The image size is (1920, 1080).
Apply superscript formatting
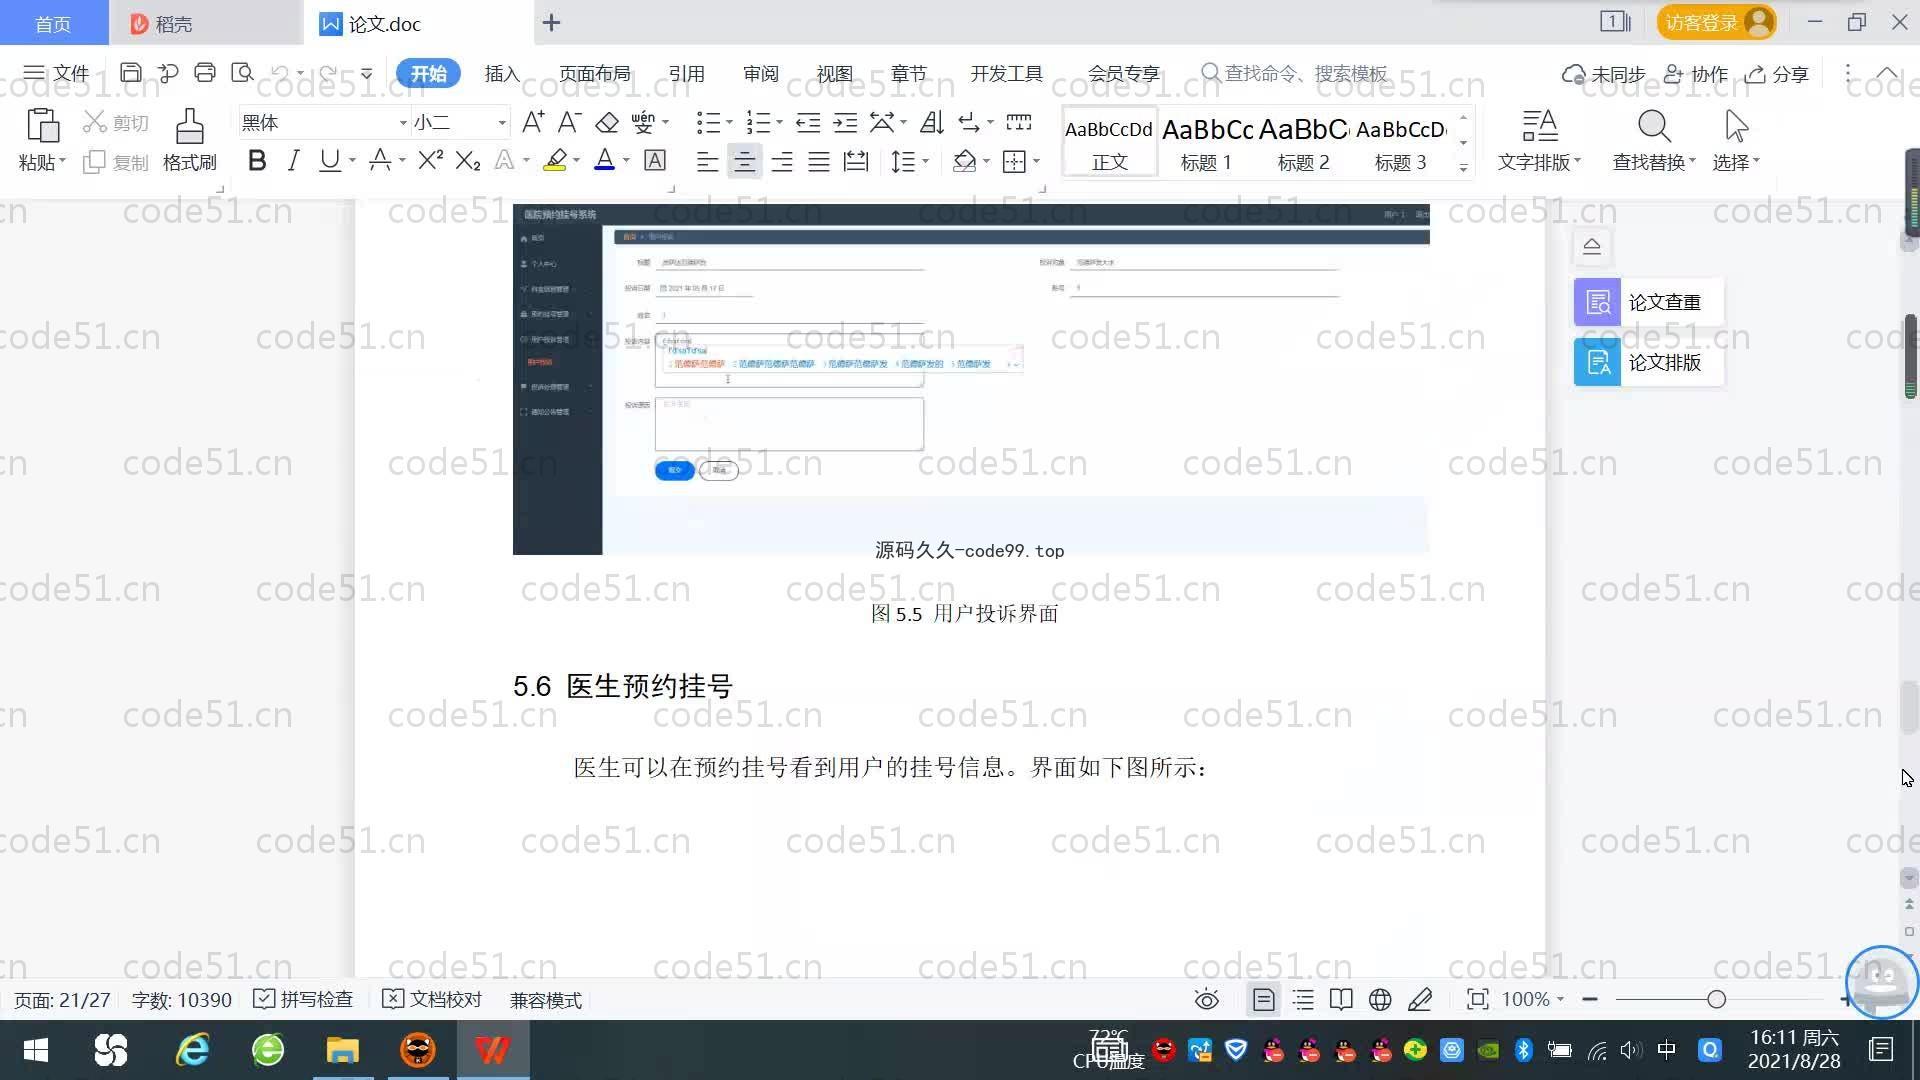click(430, 161)
